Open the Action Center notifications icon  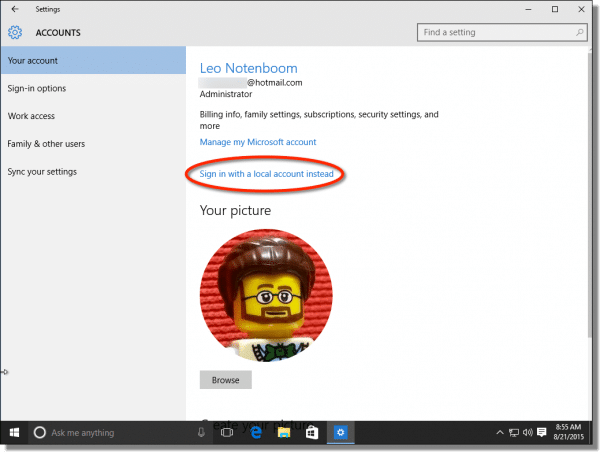(x=541, y=433)
